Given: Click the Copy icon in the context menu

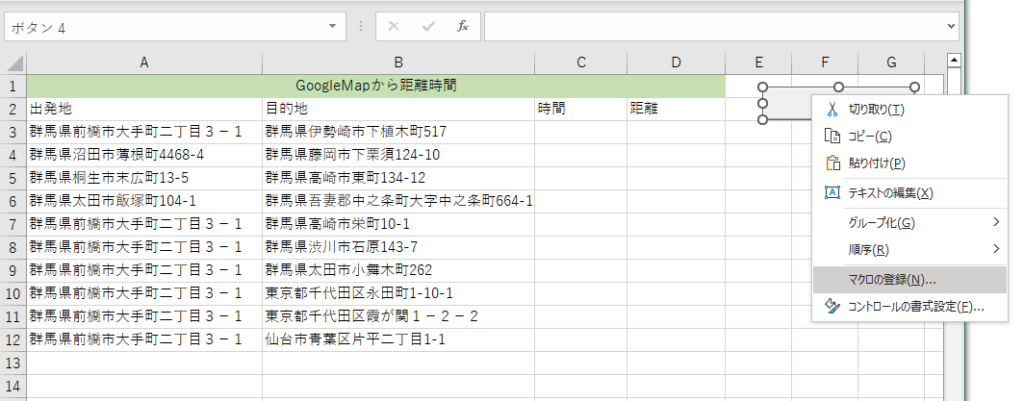Looking at the screenshot, I should (831, 136).
